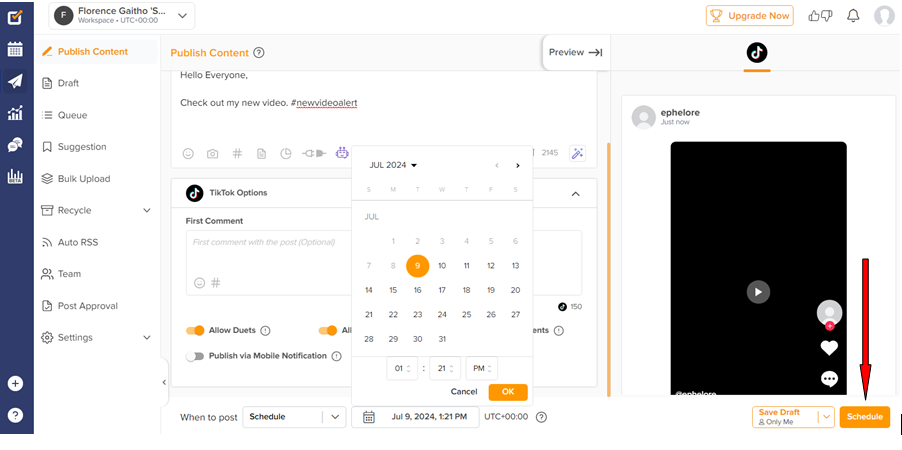Screen dimensions: 902x450
Task: Expand the Settings menu chevron
Action: (x=147, y=338)
